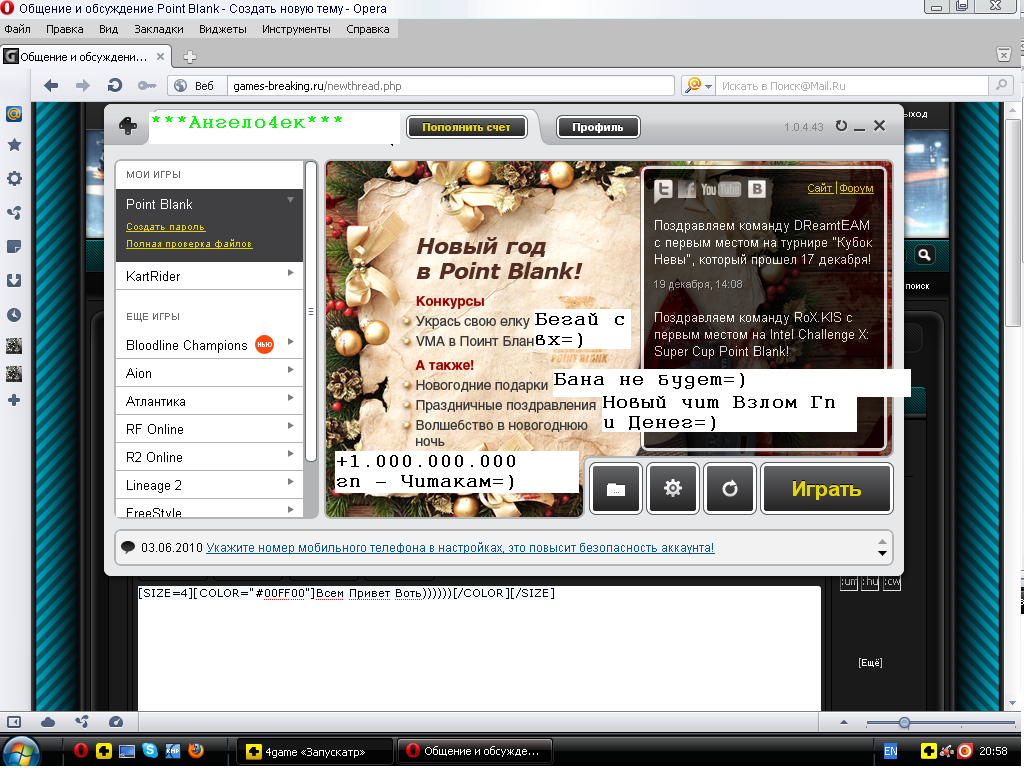Click the Пополнить счет button
The image size is (1024, 768).
(466, 127)
